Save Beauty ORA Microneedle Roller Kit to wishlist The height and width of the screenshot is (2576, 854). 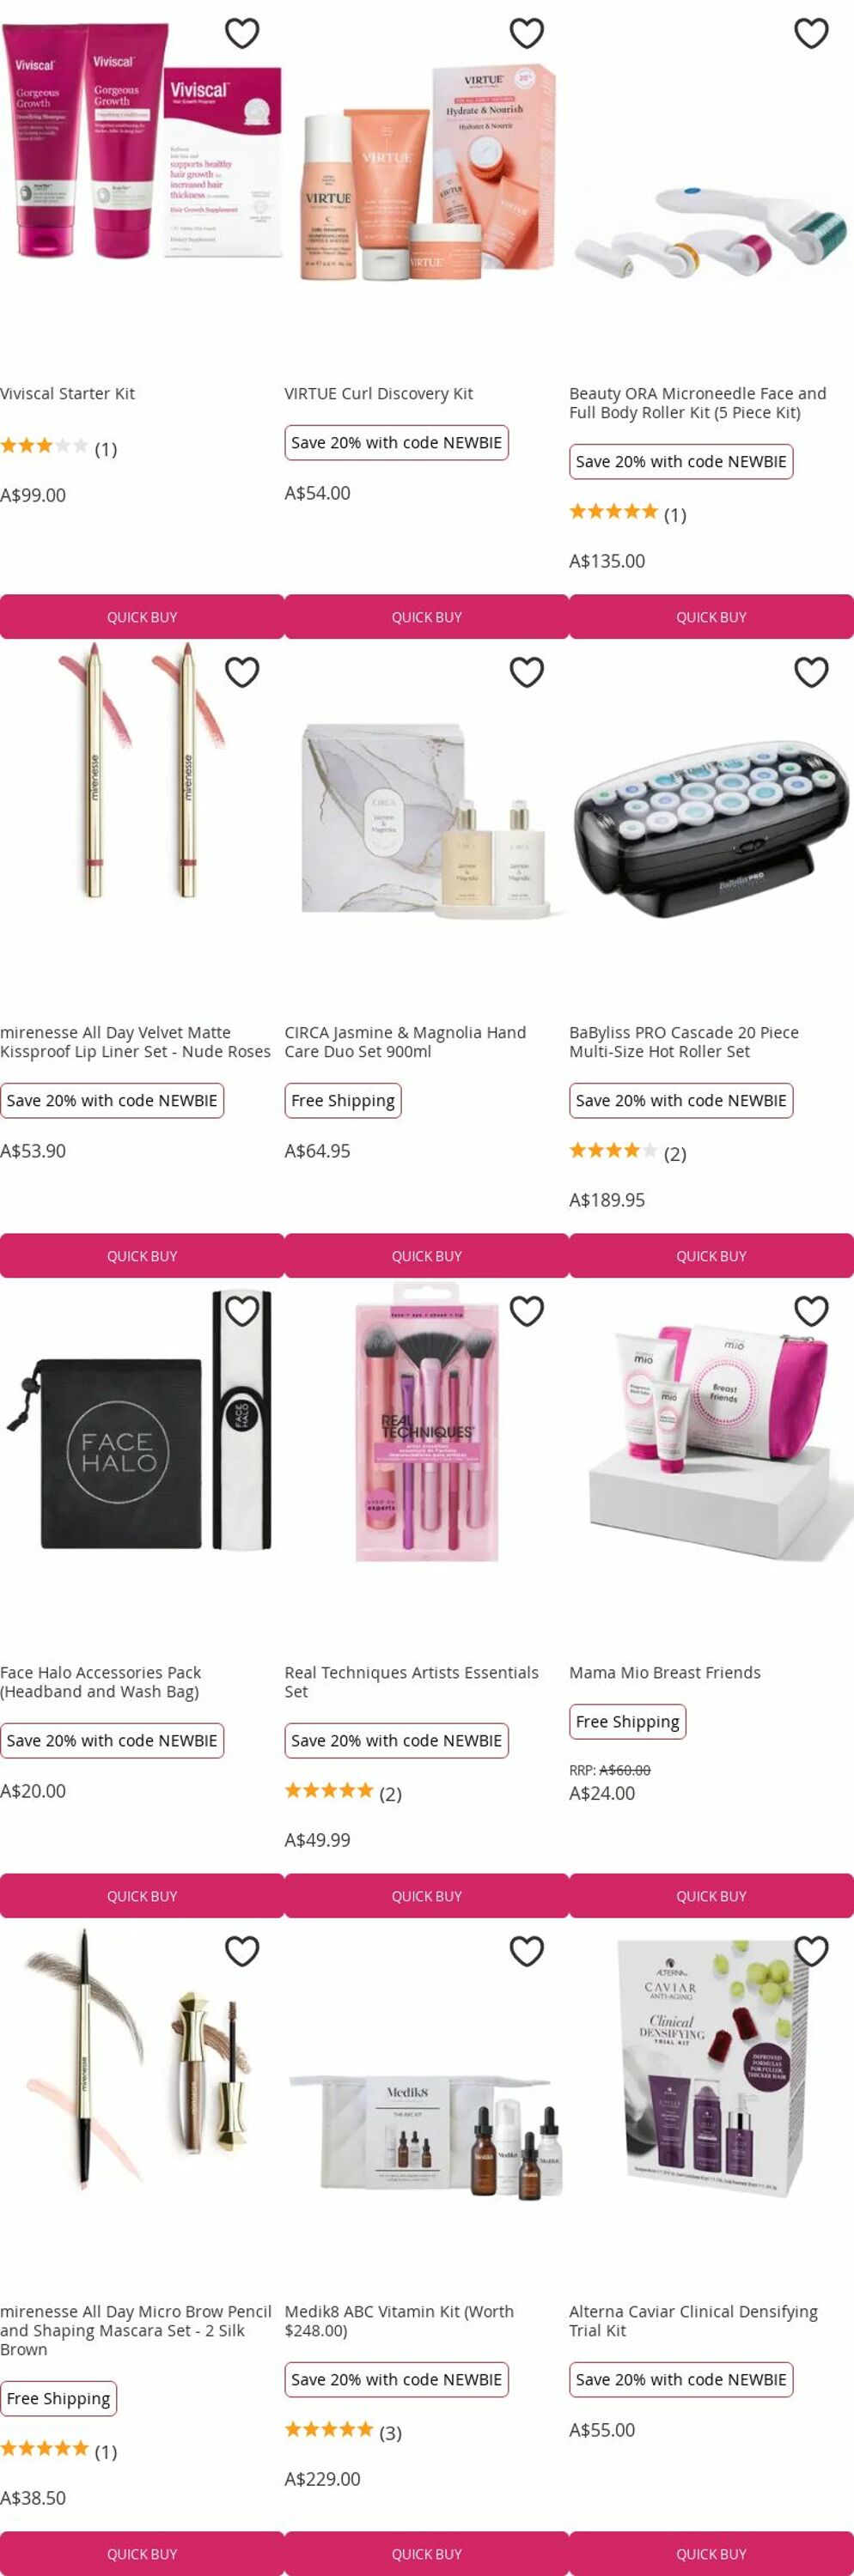(811, 33)
